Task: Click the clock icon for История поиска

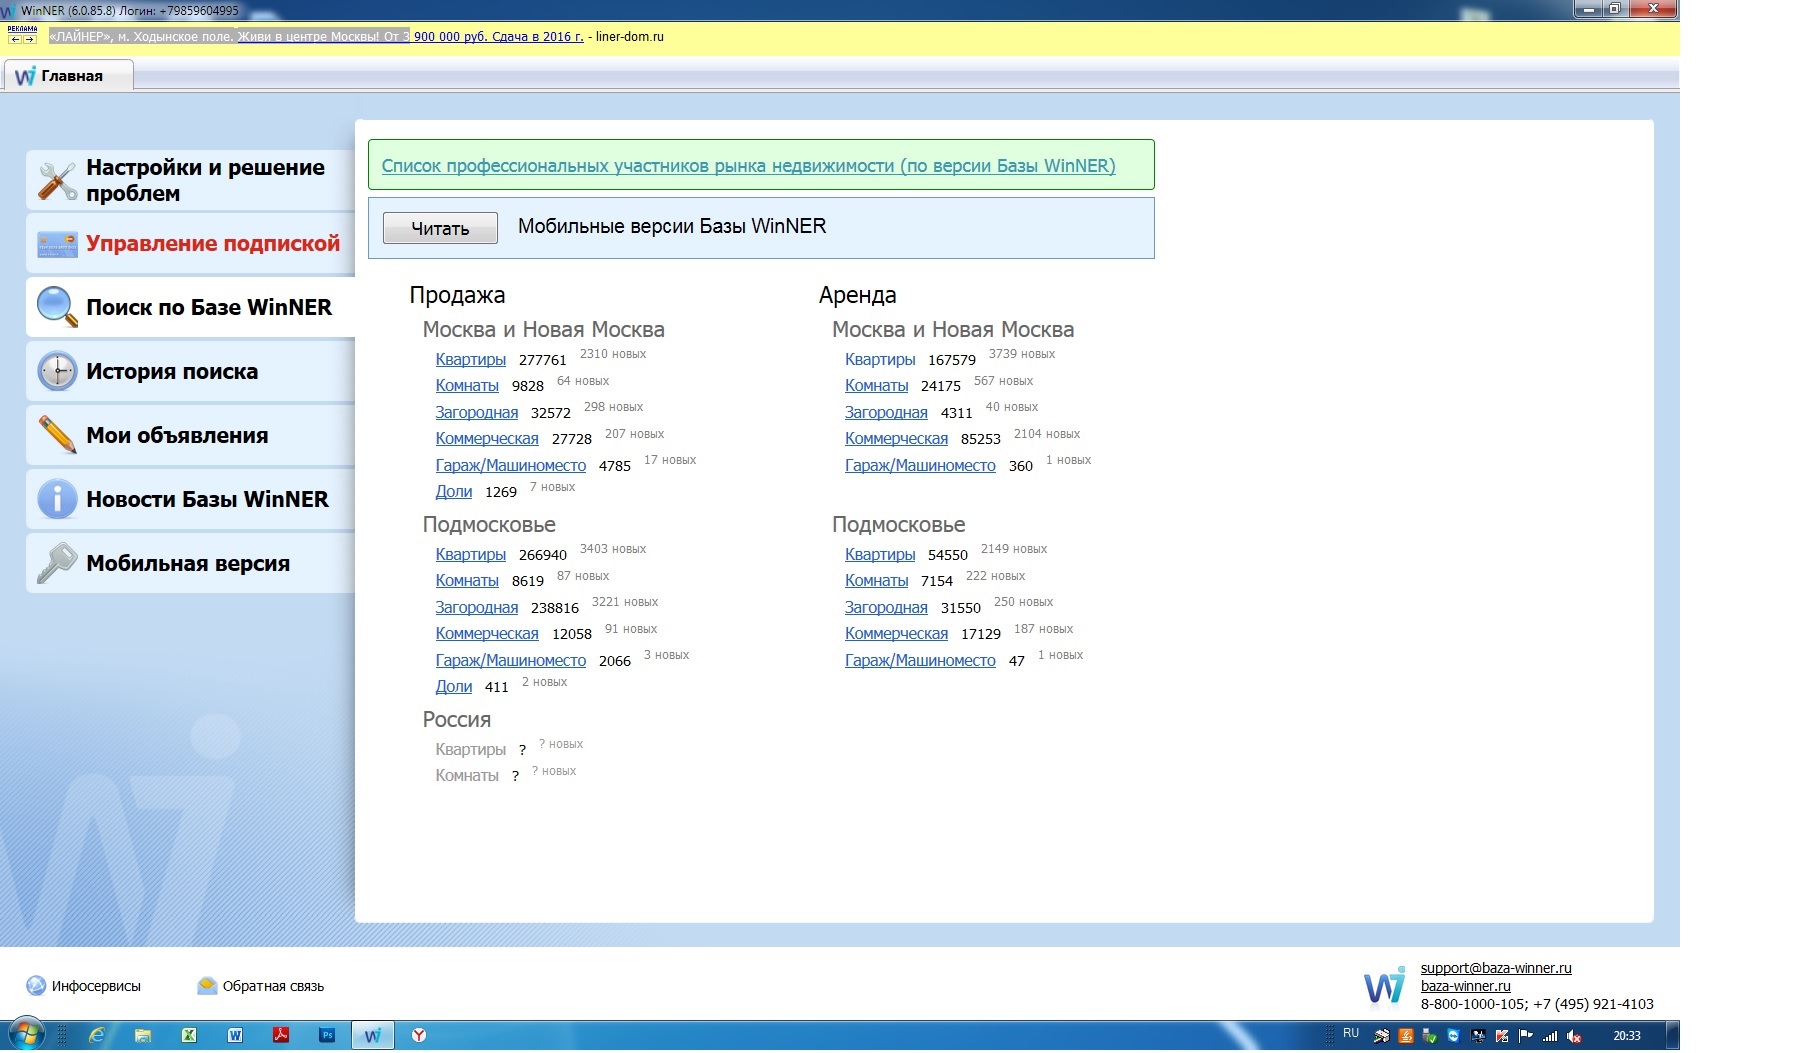Action: 57,371
